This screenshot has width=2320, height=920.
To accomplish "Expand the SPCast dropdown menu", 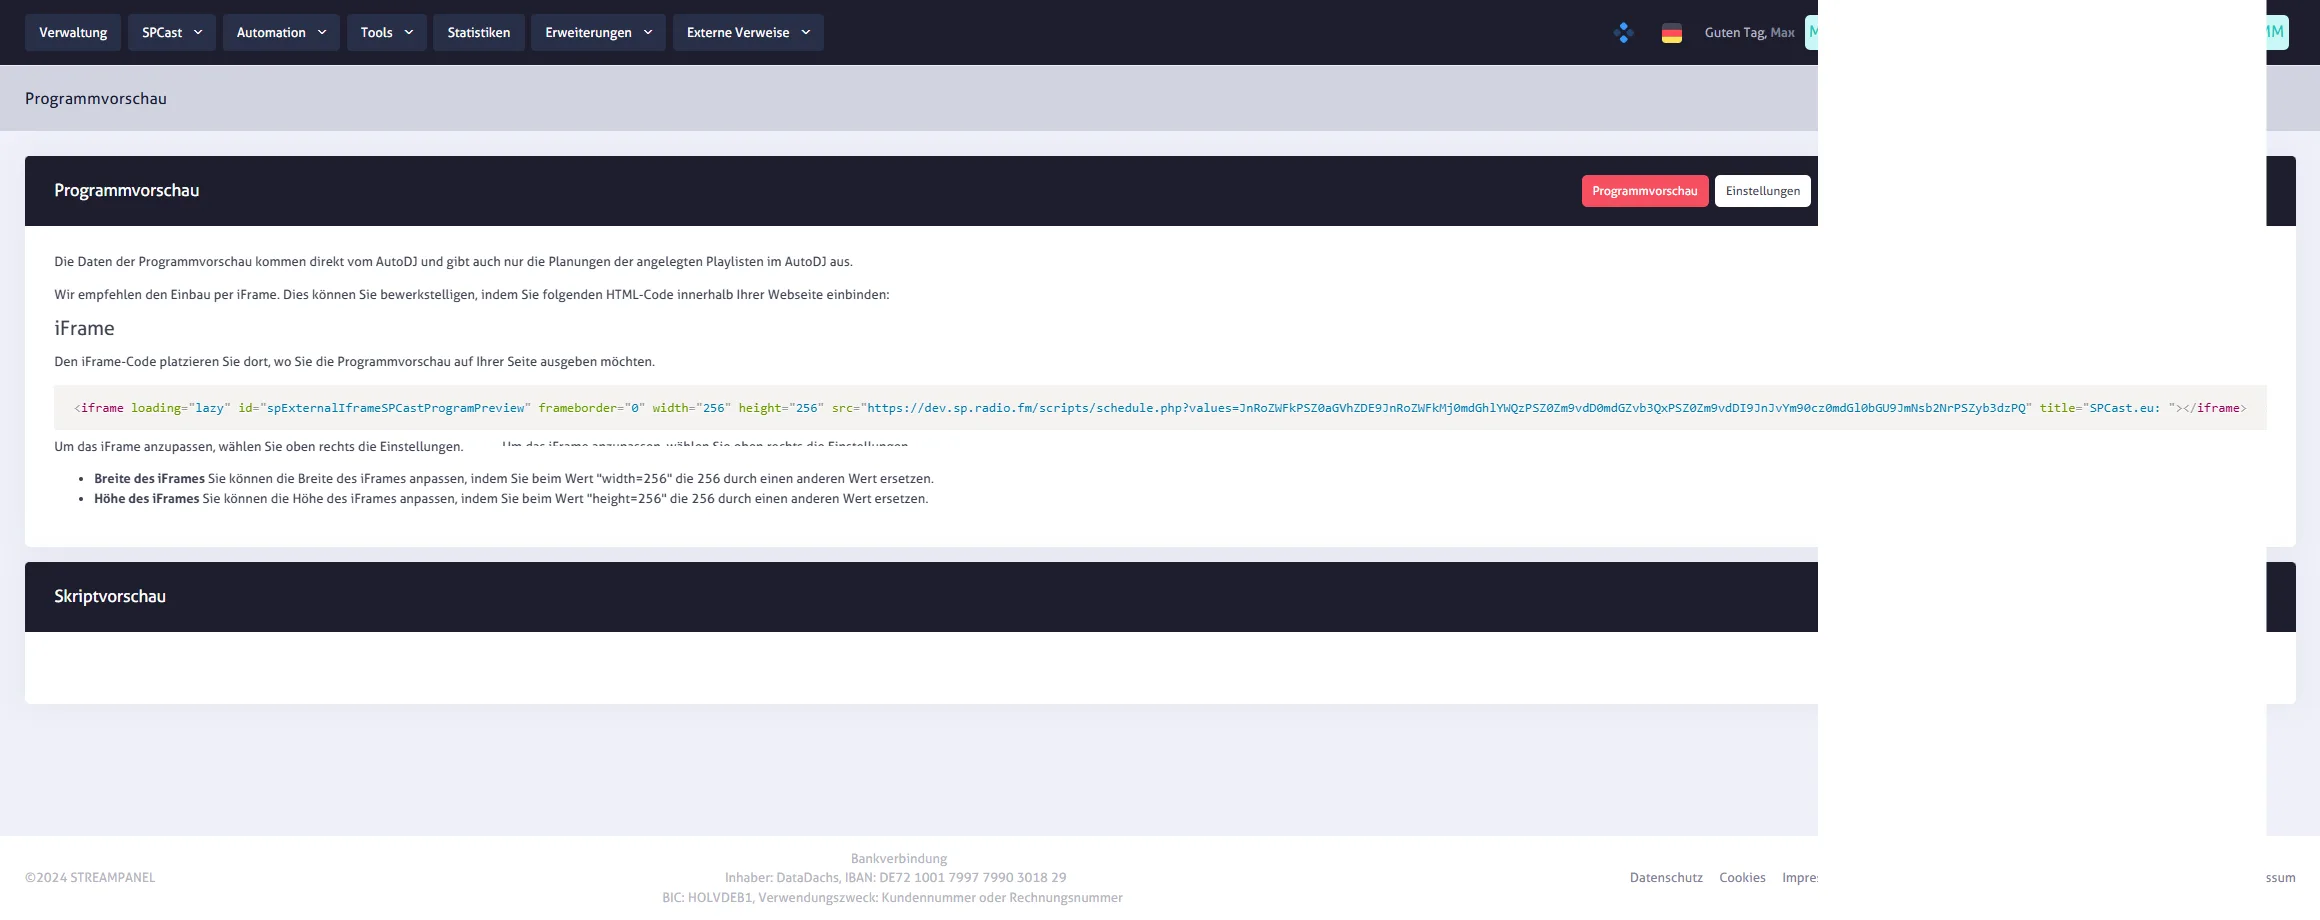I will click(x=172, y=32).
